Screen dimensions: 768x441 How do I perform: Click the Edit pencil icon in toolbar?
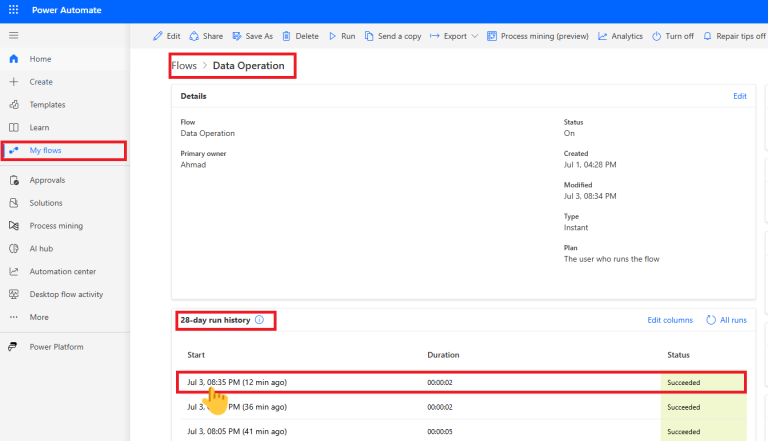click(x=158, y=36)
